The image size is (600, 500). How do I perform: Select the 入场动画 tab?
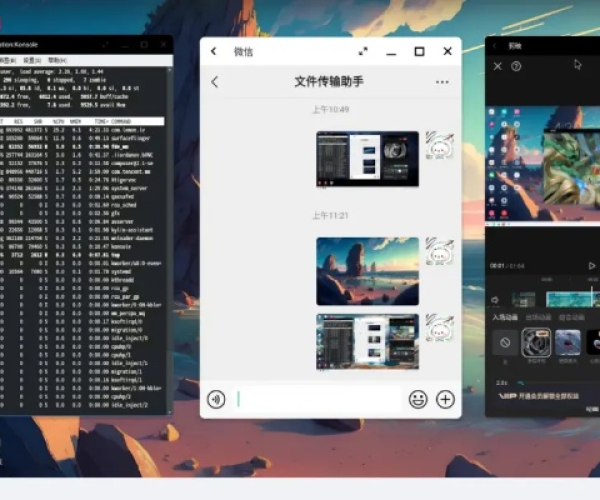coord(505,318)
